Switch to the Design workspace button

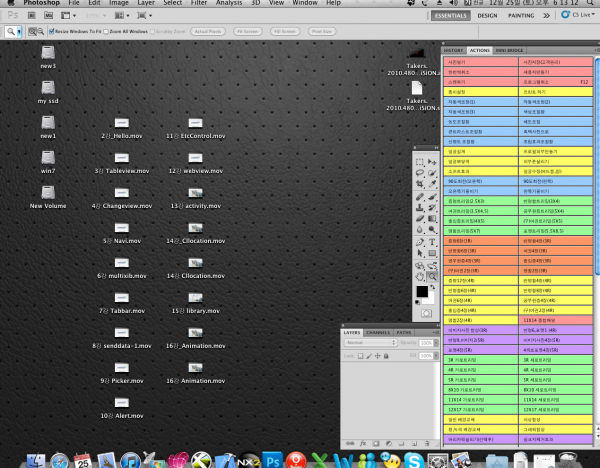[487, 16]
